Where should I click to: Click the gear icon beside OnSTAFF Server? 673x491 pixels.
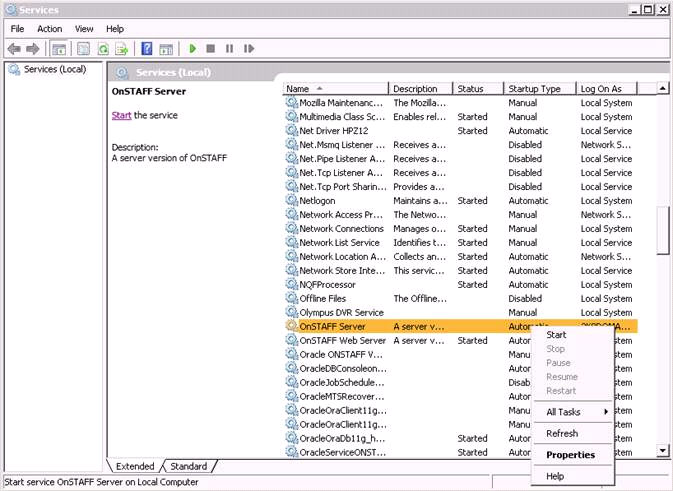coord(292,326)
